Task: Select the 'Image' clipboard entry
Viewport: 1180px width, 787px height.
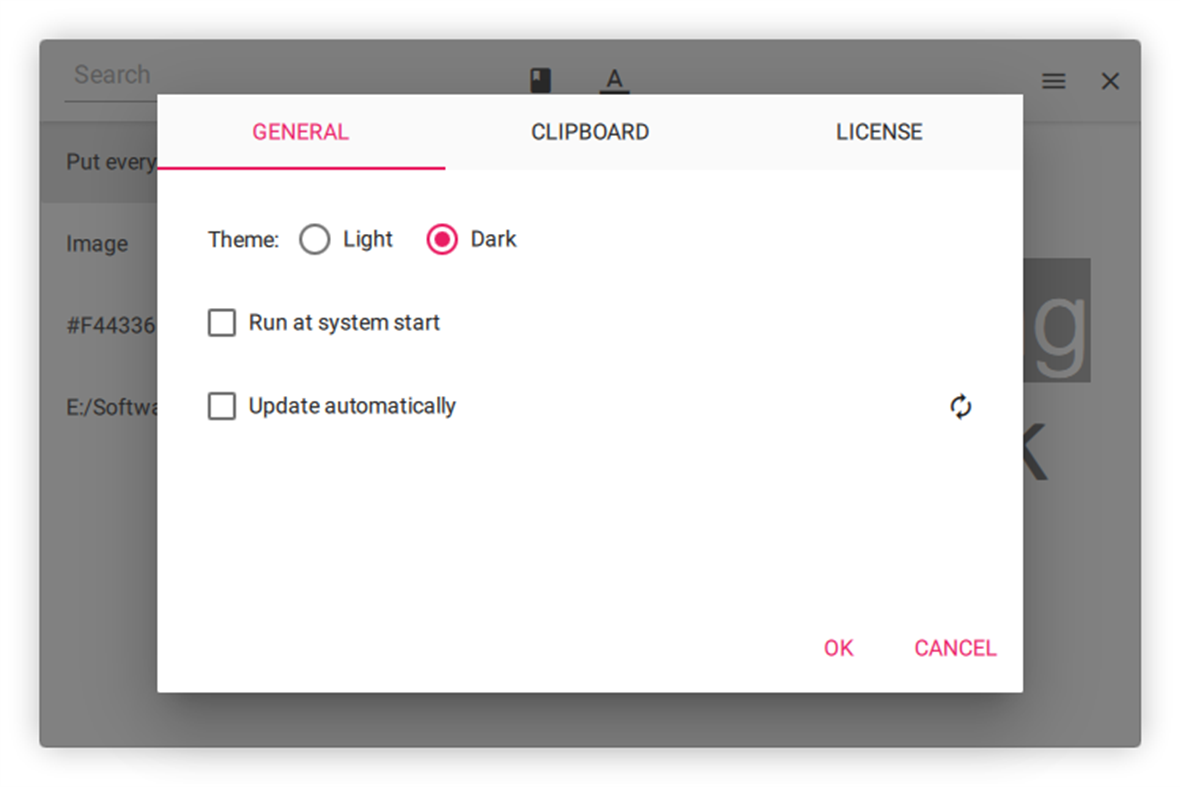Action: [99, 244]
